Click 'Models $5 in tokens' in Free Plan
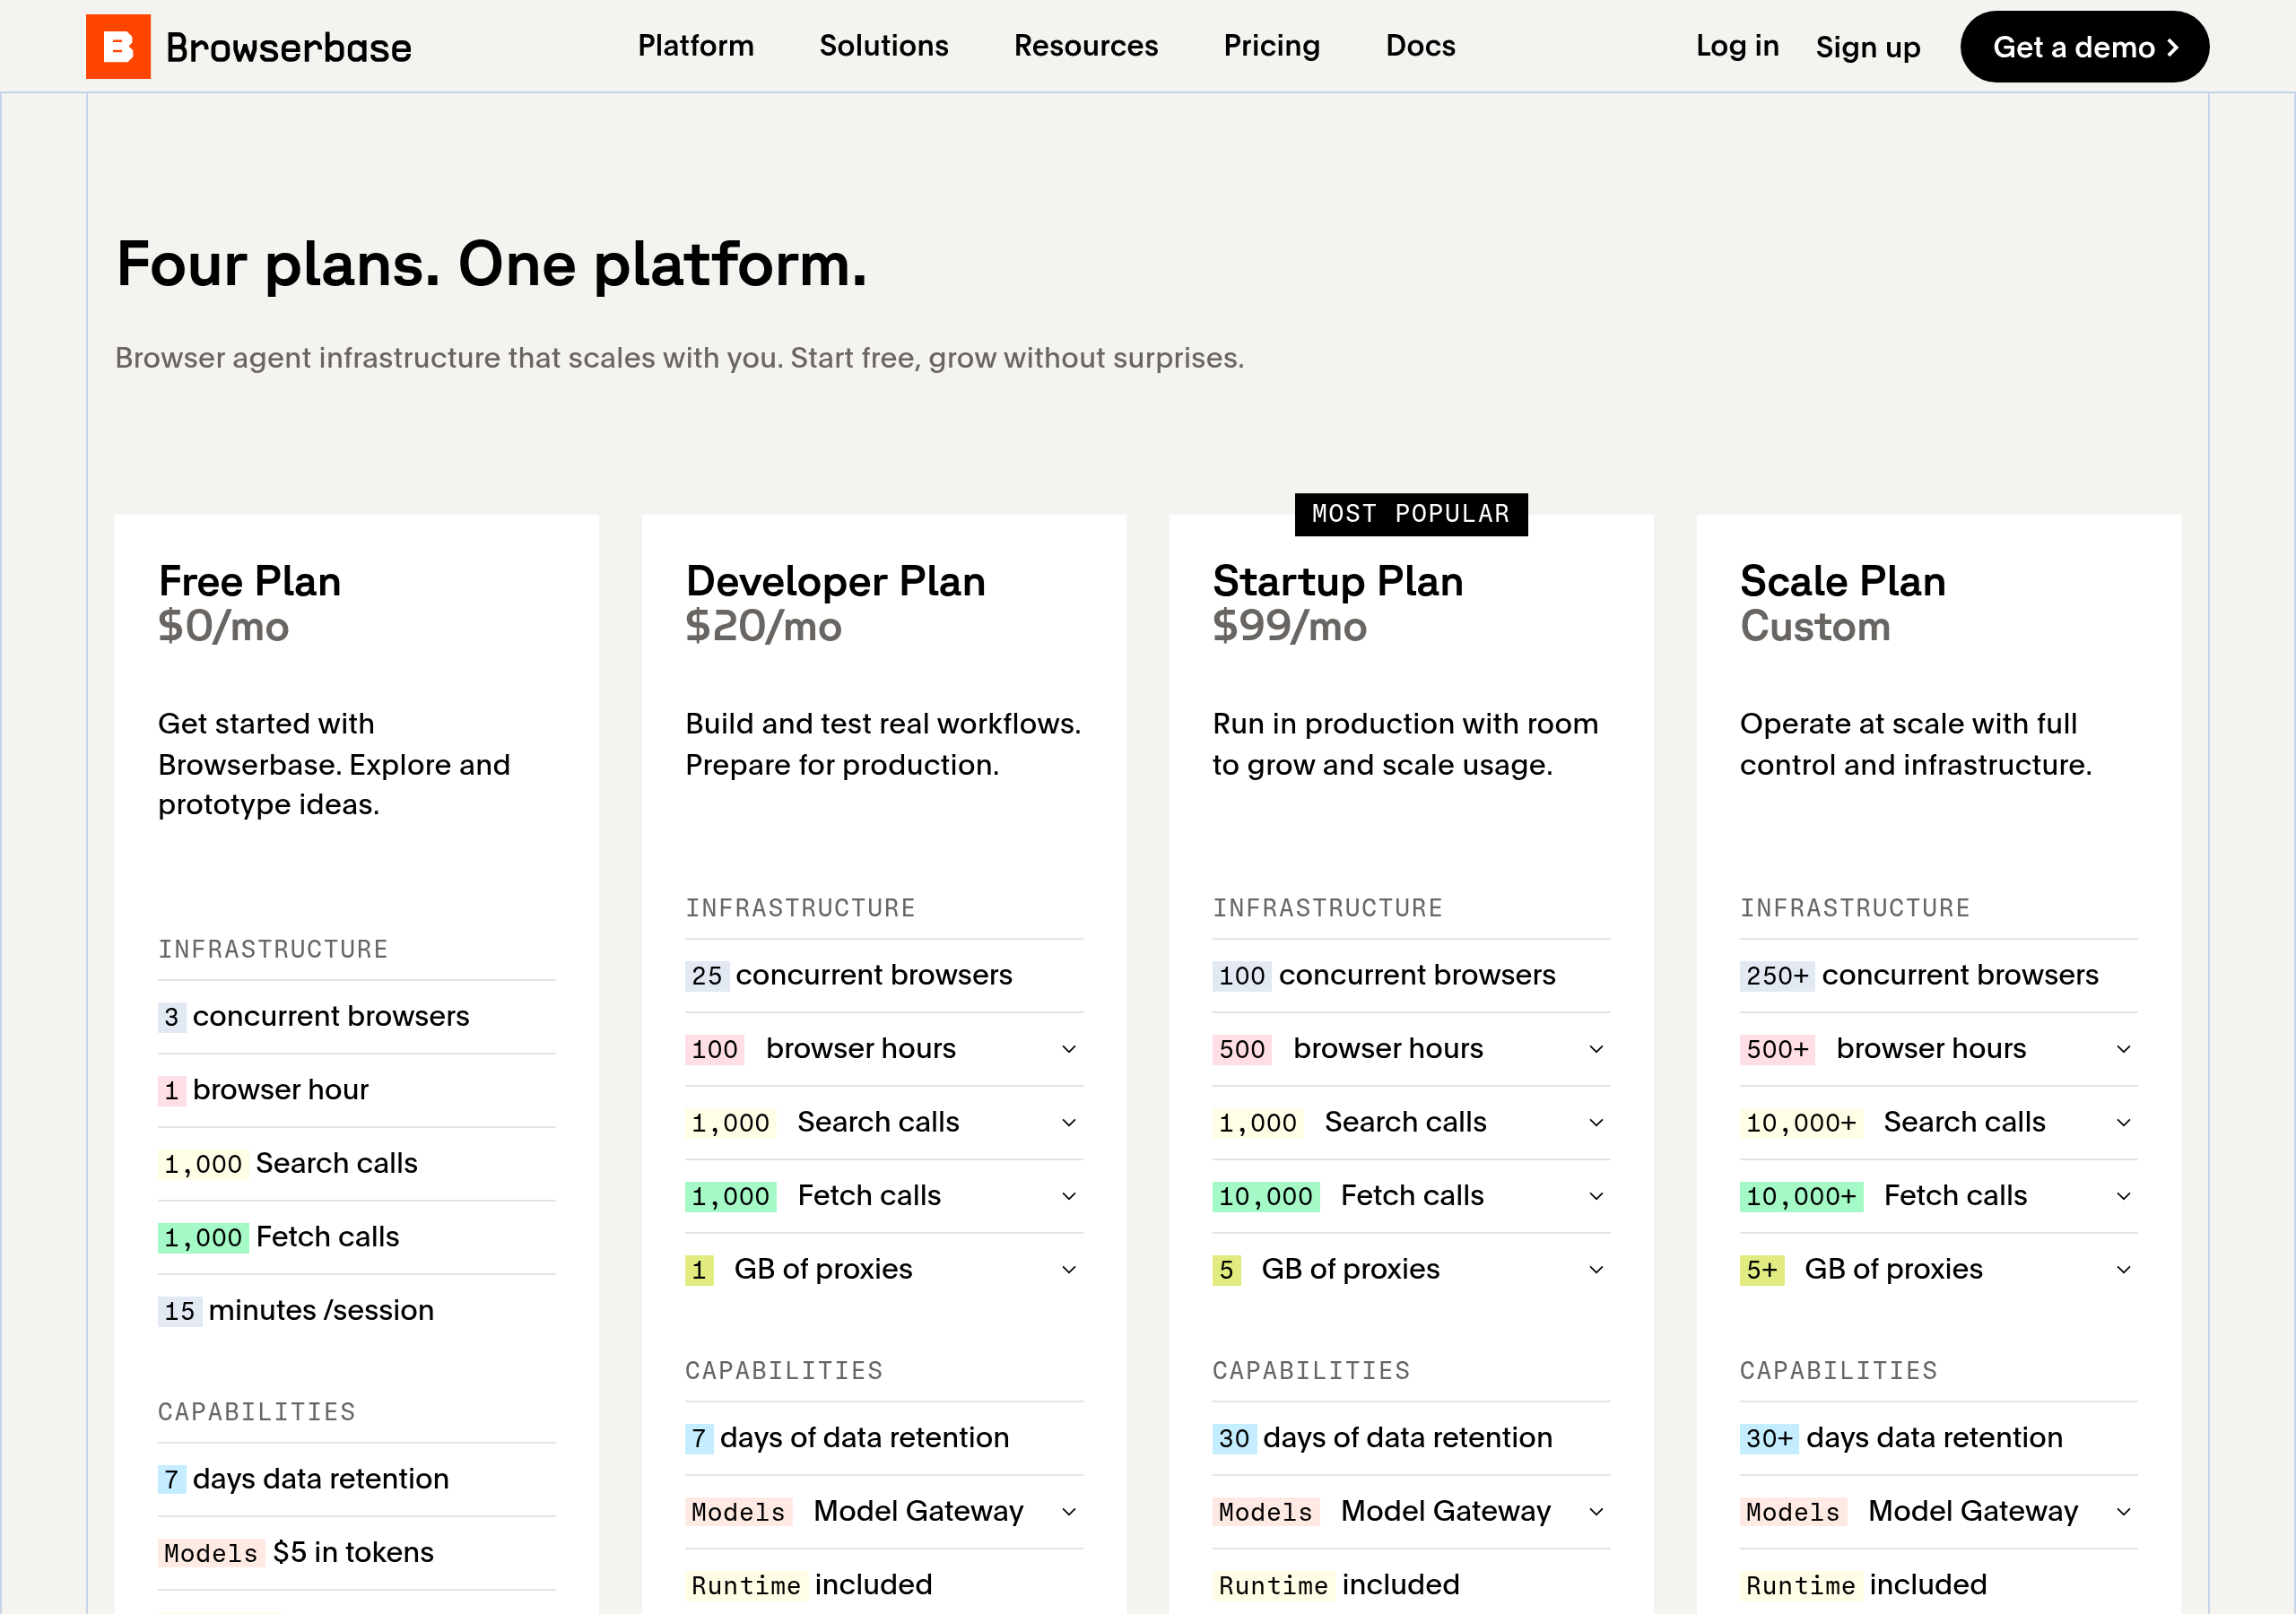Screen dimensions: 2296x1614 [x=296, y=1553]
